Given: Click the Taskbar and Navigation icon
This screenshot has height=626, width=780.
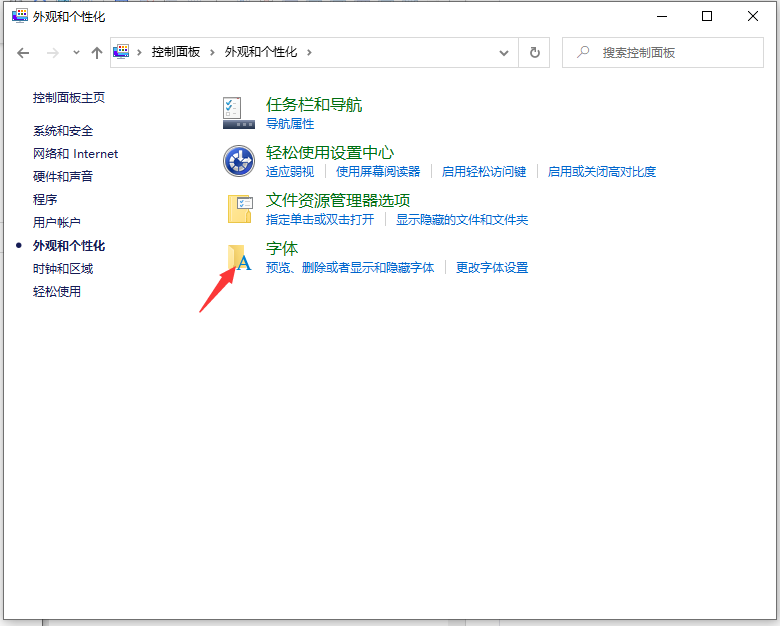Looking at the screenshot, I should [239, 113].
